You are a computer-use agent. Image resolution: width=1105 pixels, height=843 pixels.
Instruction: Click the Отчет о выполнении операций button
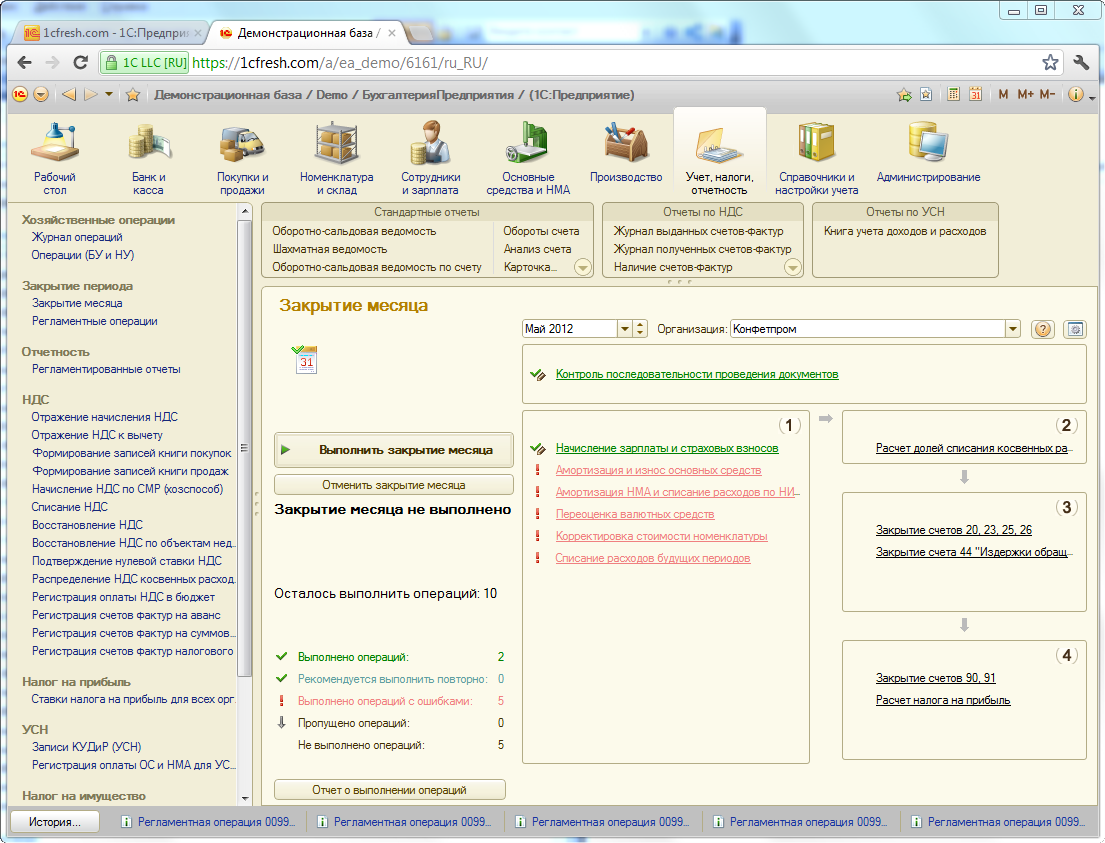click(x=389, y=790)
